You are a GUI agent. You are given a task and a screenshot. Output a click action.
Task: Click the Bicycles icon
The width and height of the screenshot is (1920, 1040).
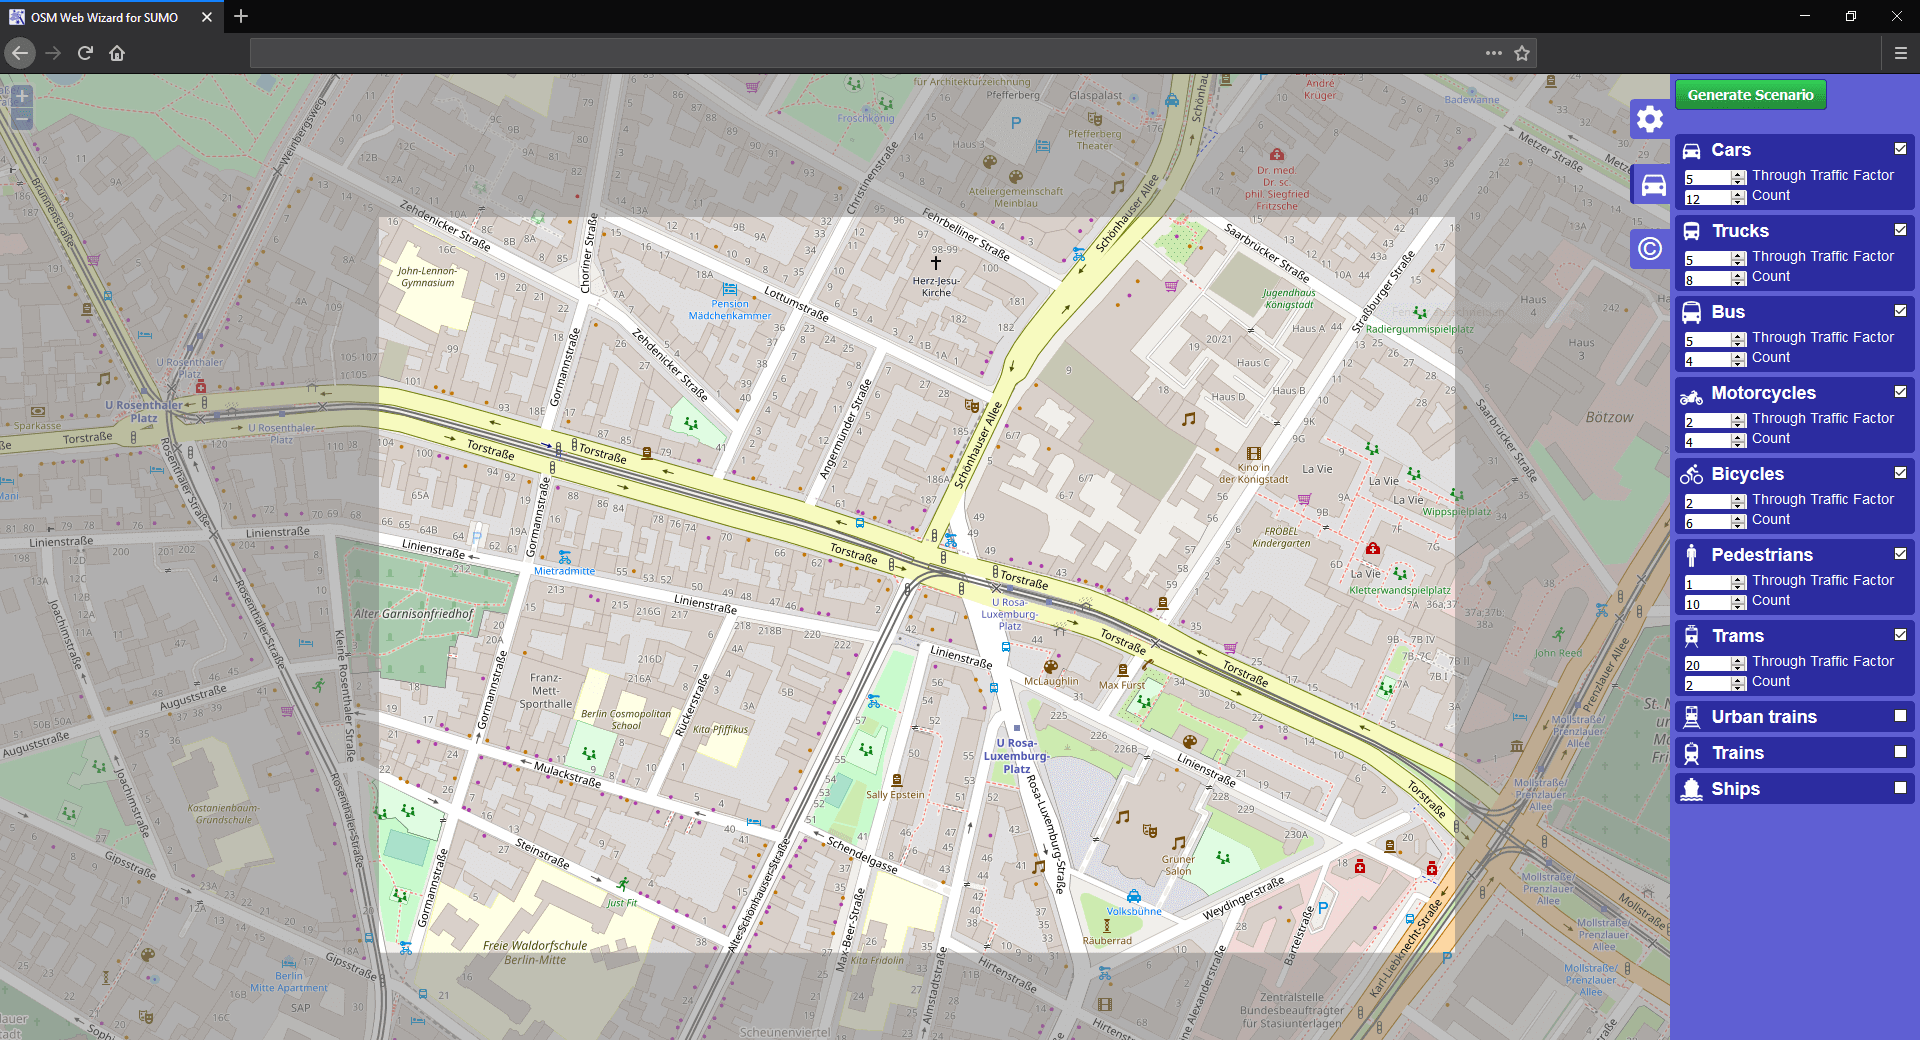pyautogui.click(x=1692, y=474)
